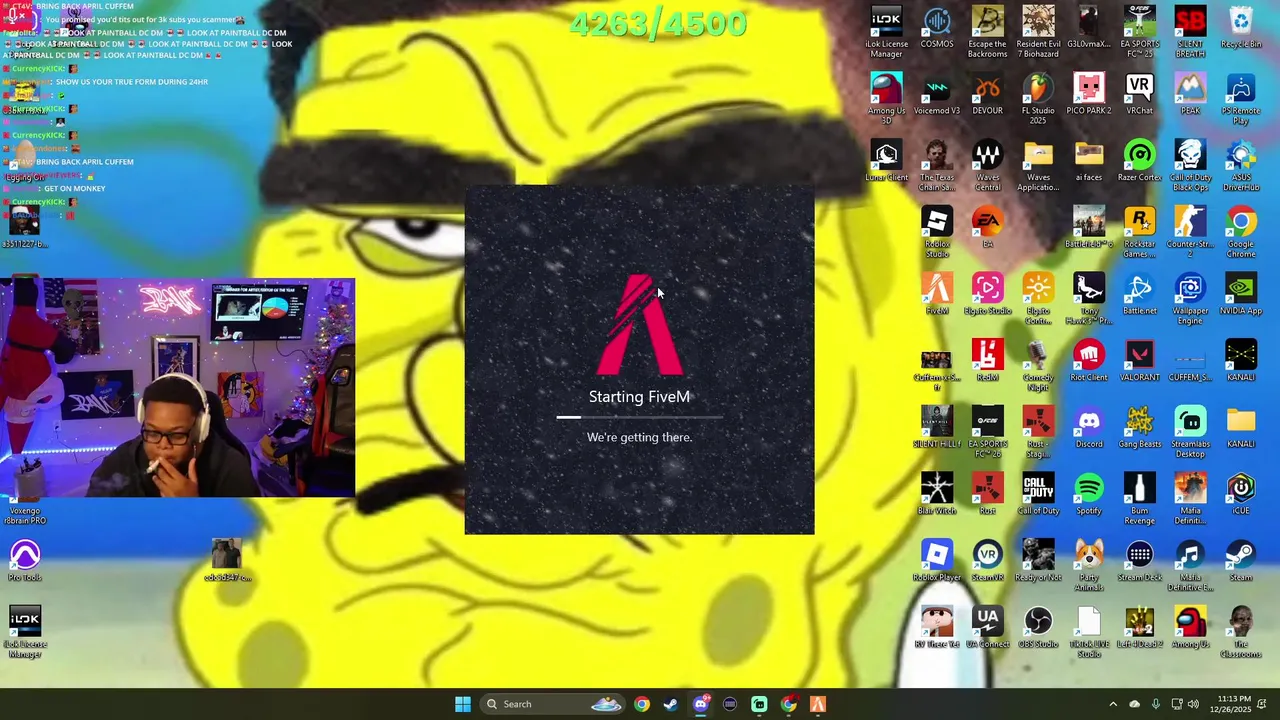Open NVIDIA App desktop icon

click(x=1241, y=295)
